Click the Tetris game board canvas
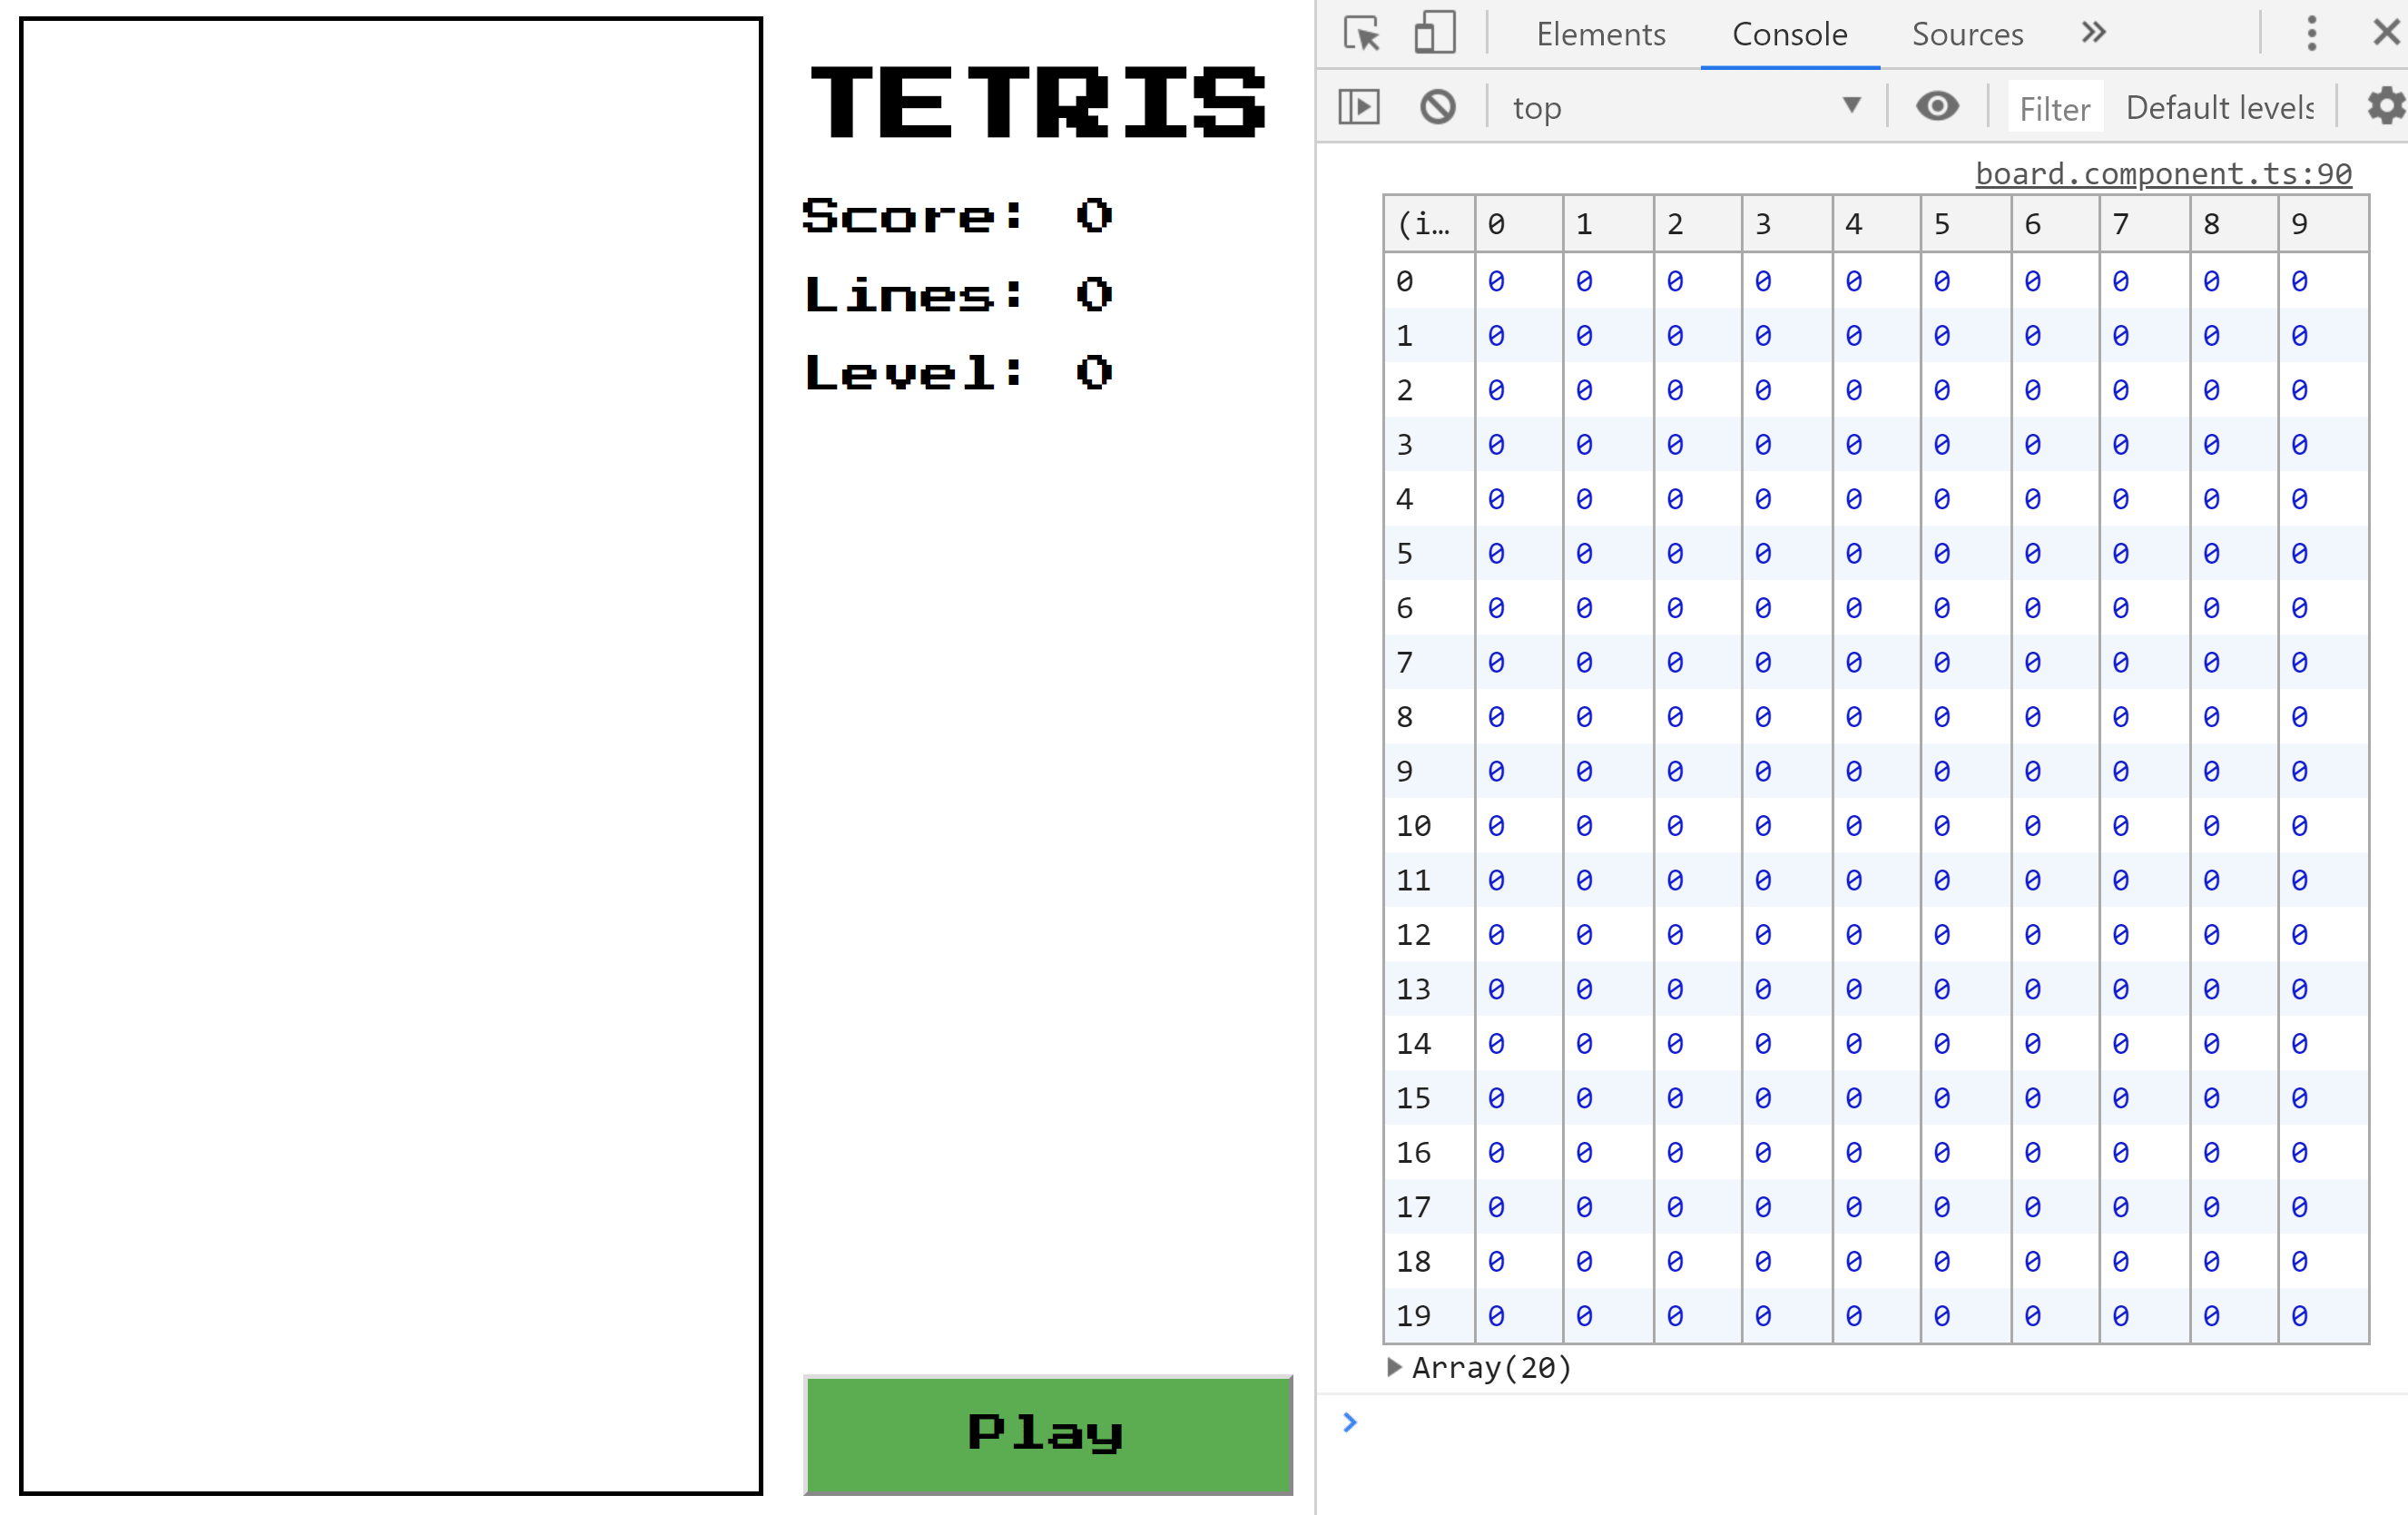 pos(391,756)
